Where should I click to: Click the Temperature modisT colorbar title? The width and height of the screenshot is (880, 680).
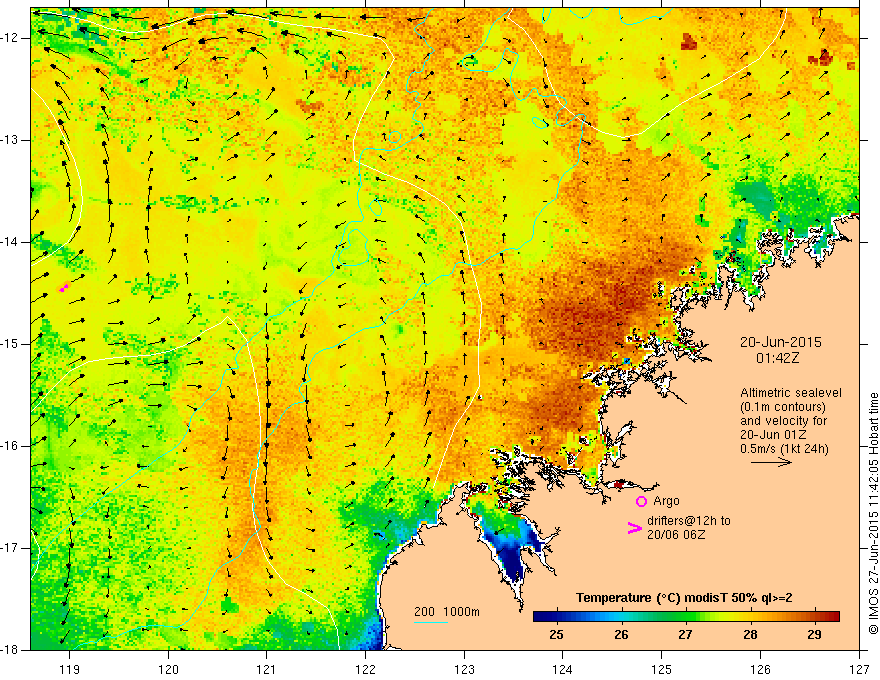pyautogui.click(x=684, y=598)
